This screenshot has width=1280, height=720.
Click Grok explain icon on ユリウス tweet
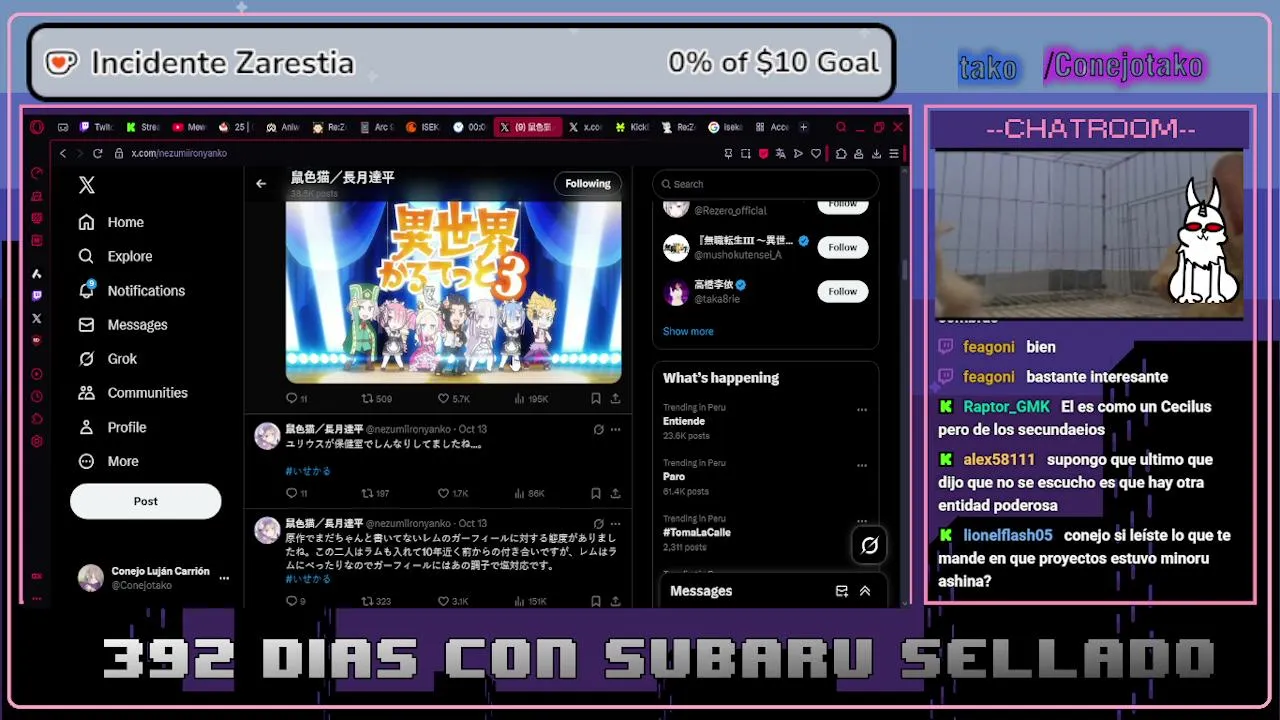click(x=598, y=430)
